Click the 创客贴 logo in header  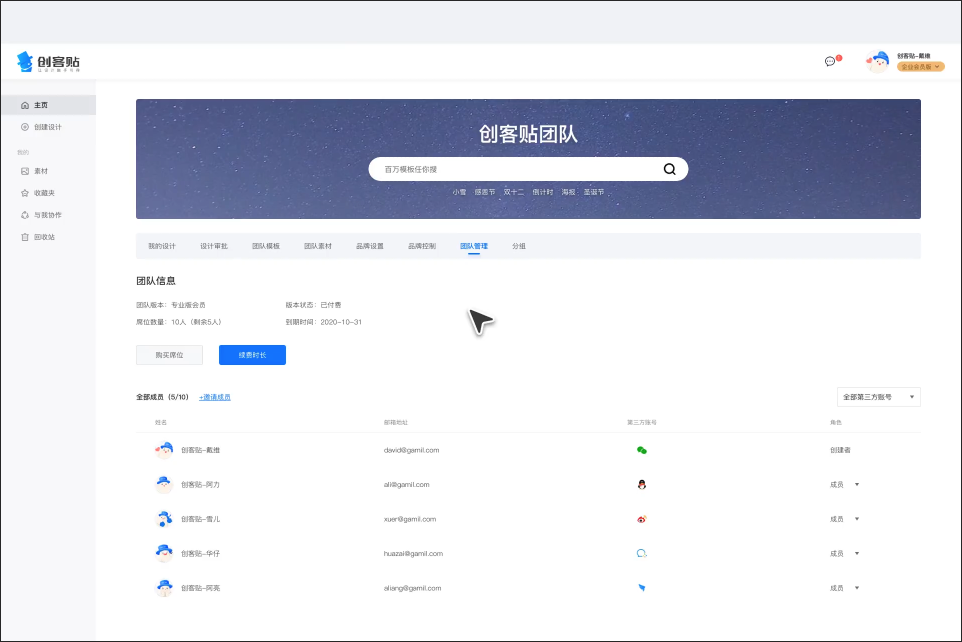coord(48,62)
